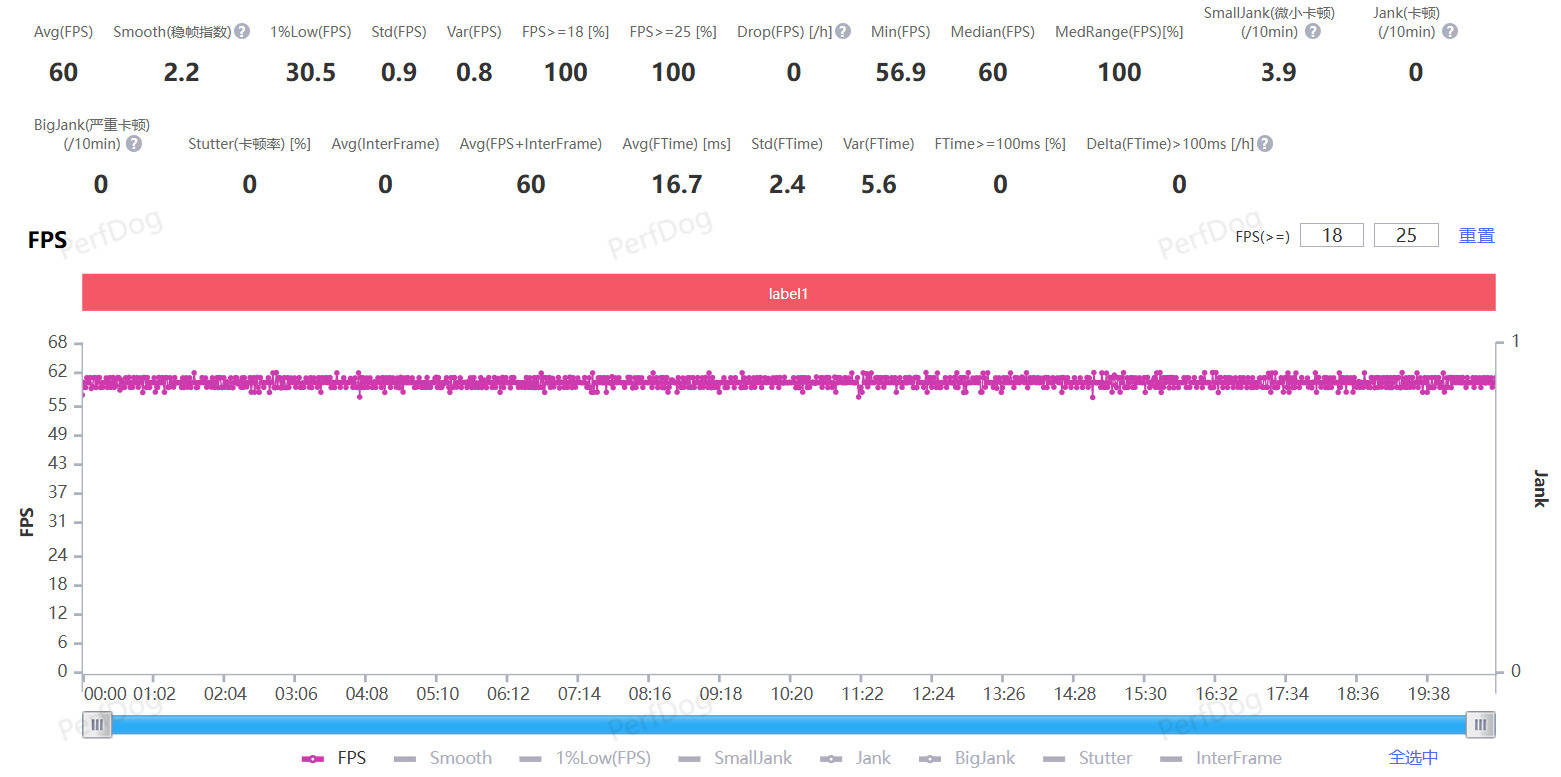Click FPS threshold field showing 18

tap(1331, 236)
